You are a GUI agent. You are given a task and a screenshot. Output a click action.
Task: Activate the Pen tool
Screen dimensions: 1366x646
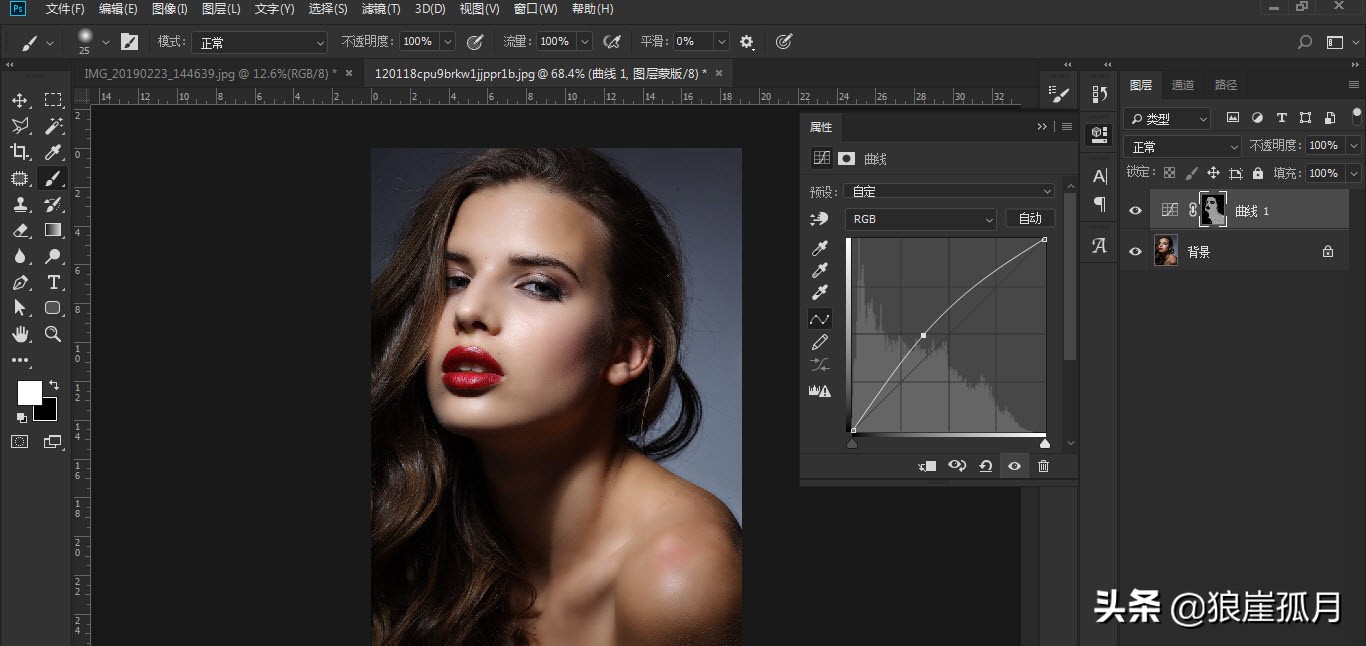point(20,282)
